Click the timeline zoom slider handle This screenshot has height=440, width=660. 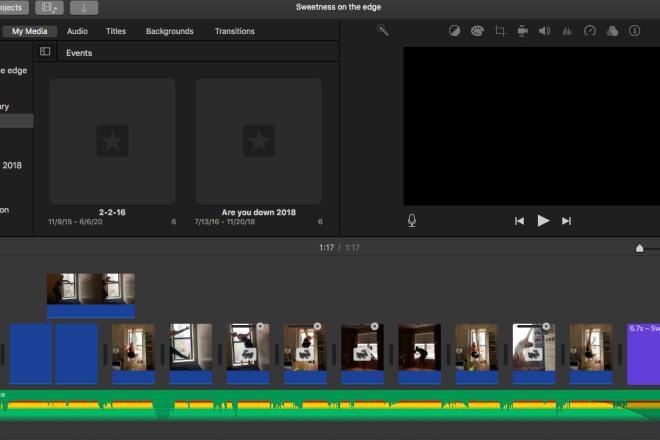639,248
